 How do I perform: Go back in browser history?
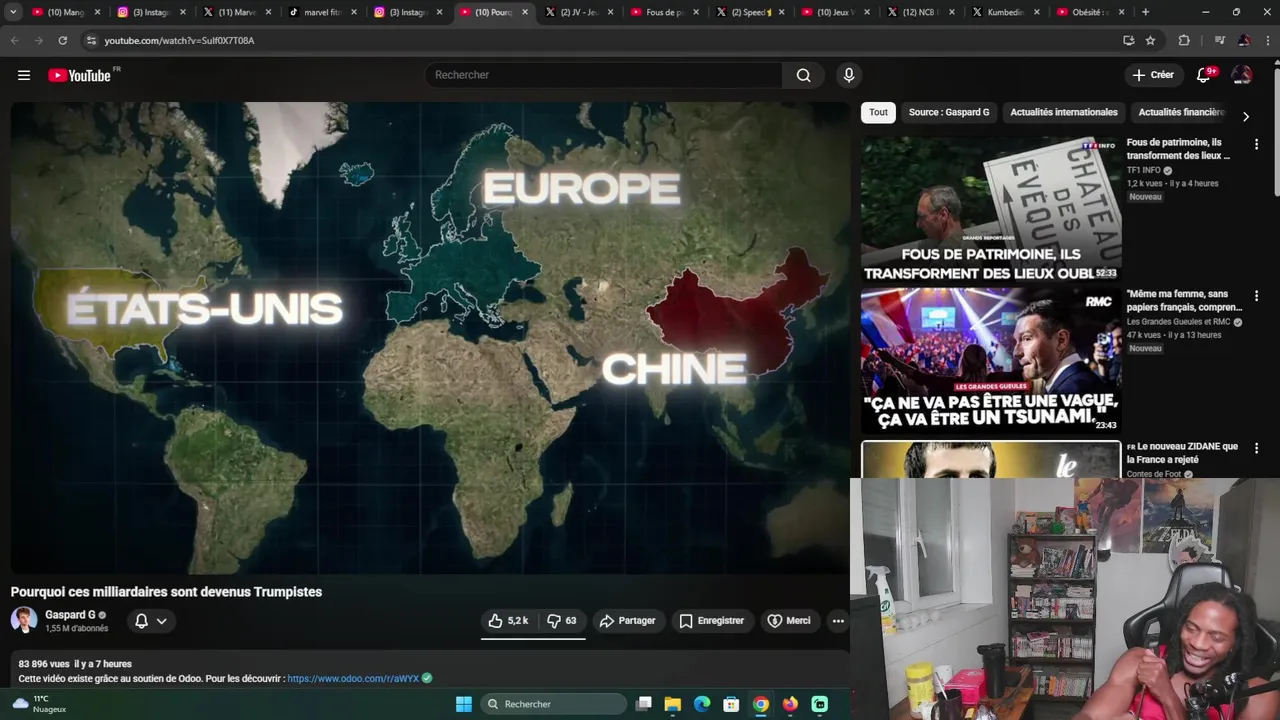[14, 40]
